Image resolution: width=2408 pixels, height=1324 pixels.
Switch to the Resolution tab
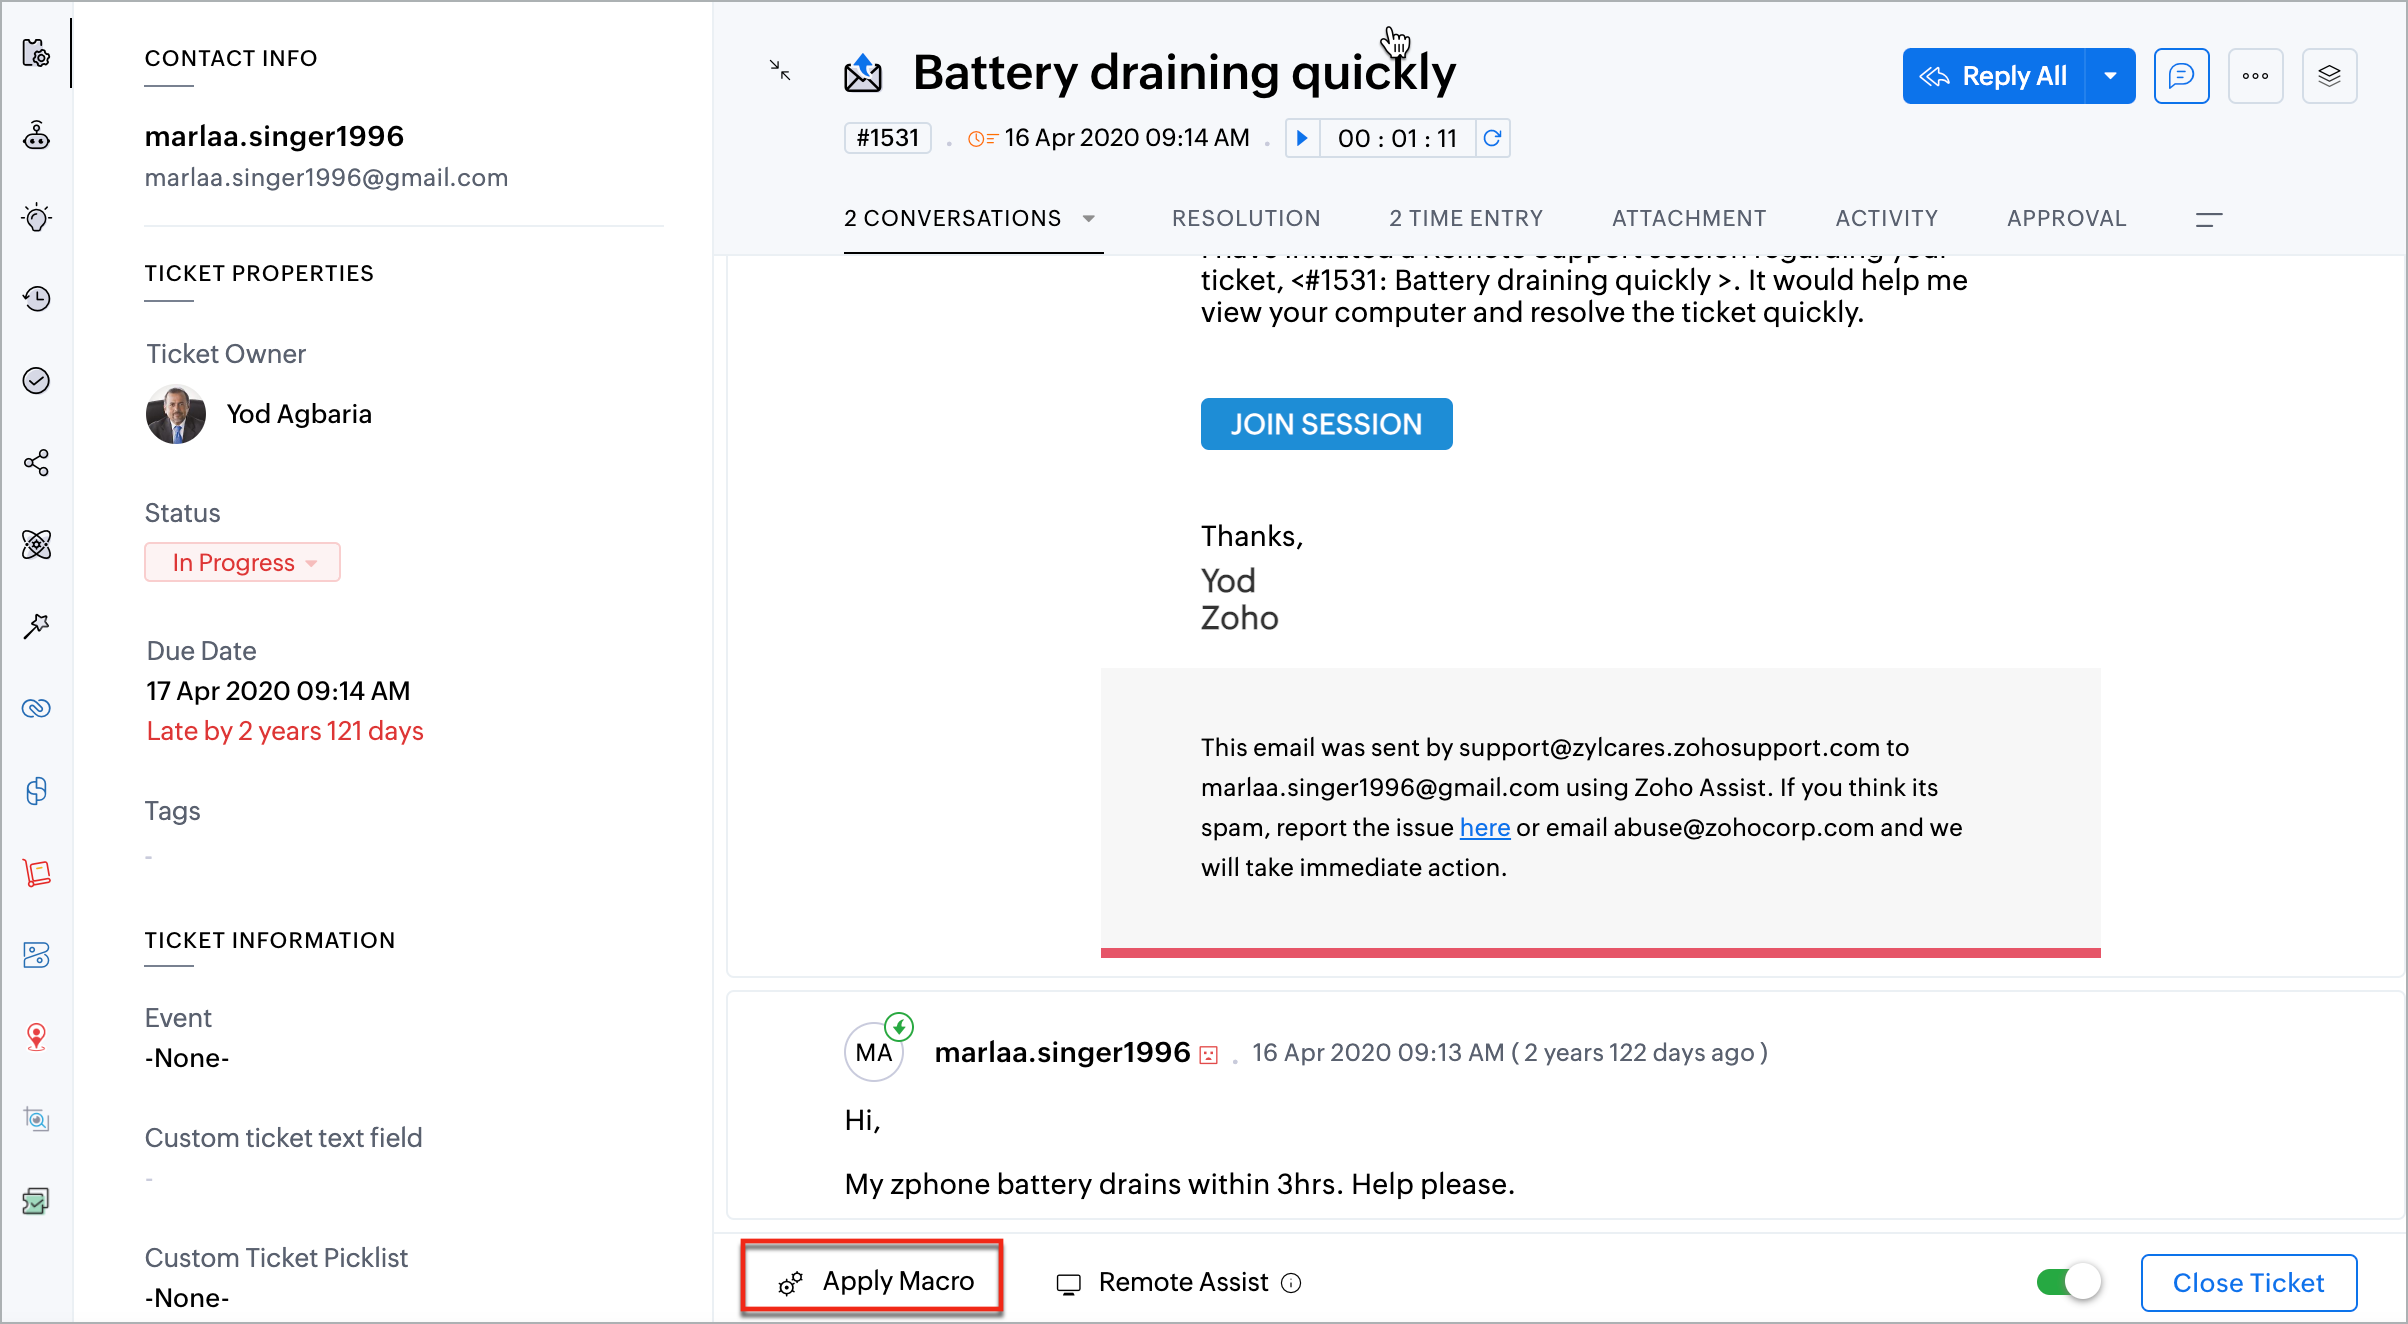pos(1246,218)
